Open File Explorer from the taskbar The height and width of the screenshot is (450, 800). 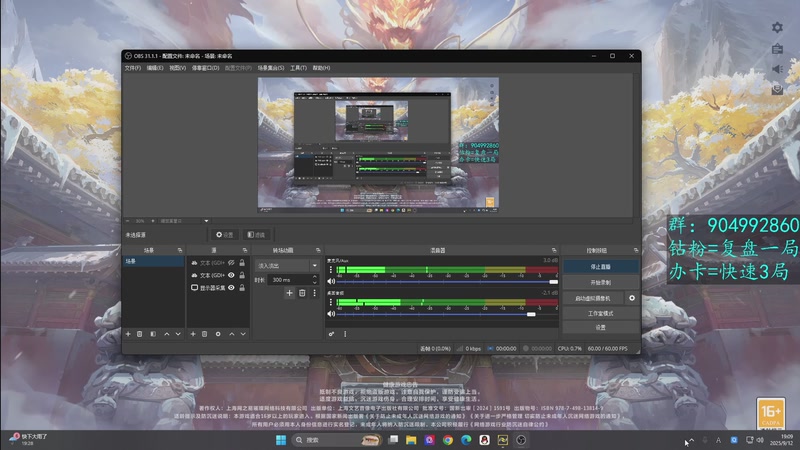click(411, 440)
